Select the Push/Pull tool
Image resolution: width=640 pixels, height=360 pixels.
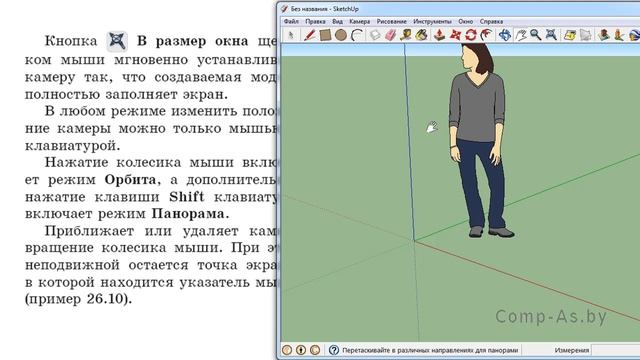pyautogui.click(x=439, y=35)
